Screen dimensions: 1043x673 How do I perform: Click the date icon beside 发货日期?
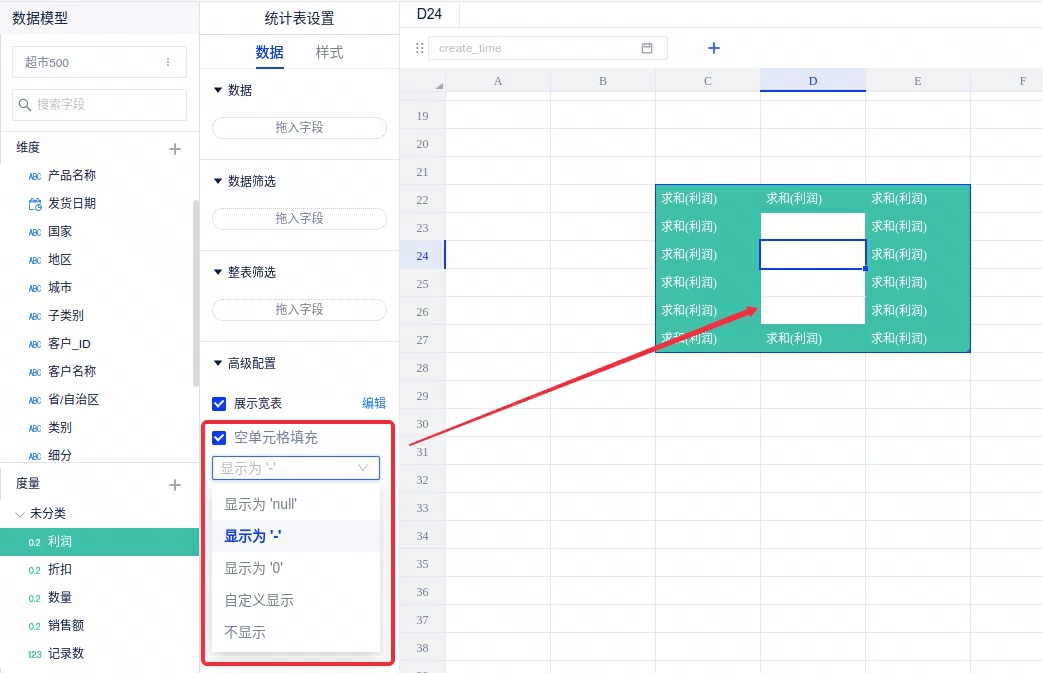click(x=35, y=204)
